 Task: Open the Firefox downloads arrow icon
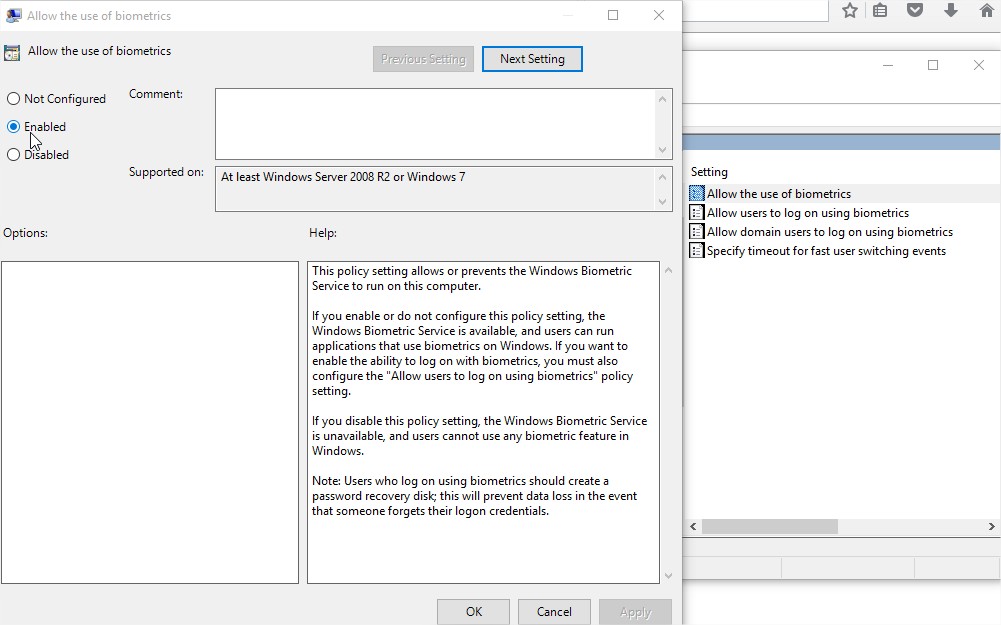[x=948, y=10]
